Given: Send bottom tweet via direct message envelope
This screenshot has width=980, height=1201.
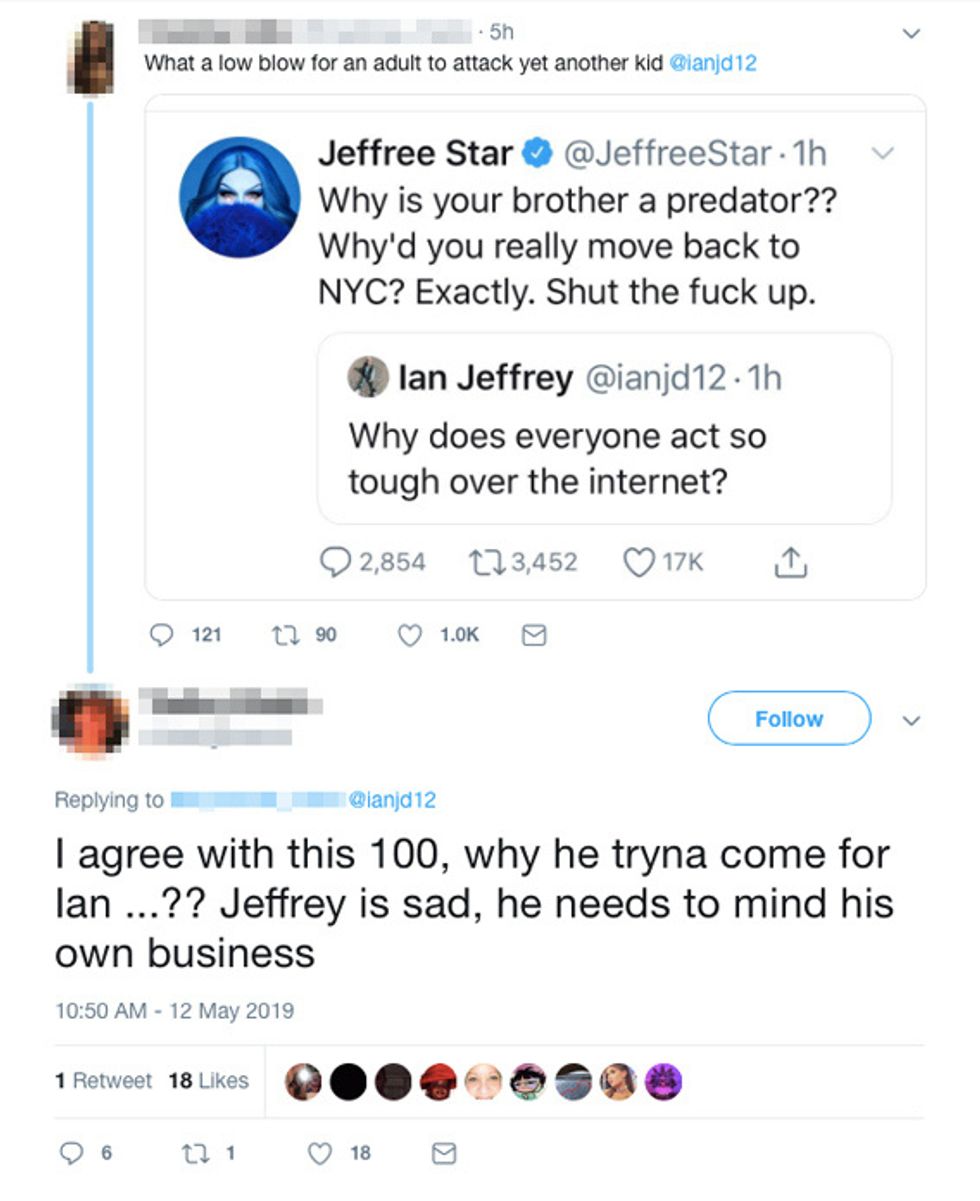Looking at the screenshot, I should pyautogui.click(x=443, y=1154).
